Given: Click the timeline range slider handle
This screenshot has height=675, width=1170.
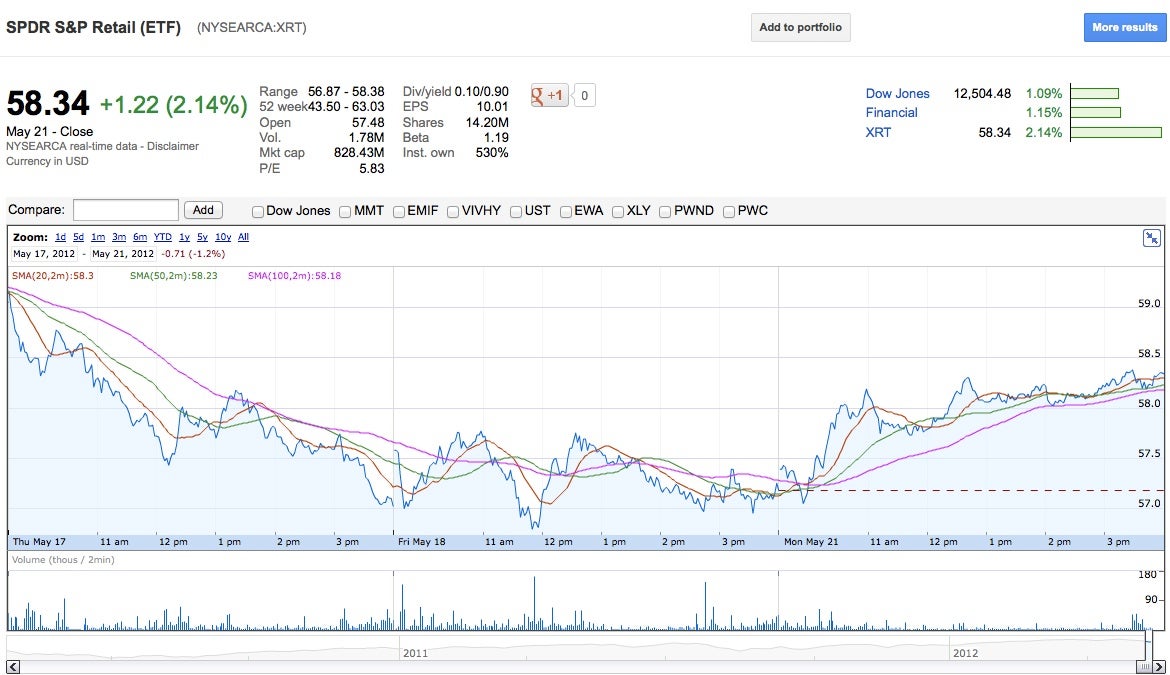Looking at the screenshot, I should [x=1143, y=667].
